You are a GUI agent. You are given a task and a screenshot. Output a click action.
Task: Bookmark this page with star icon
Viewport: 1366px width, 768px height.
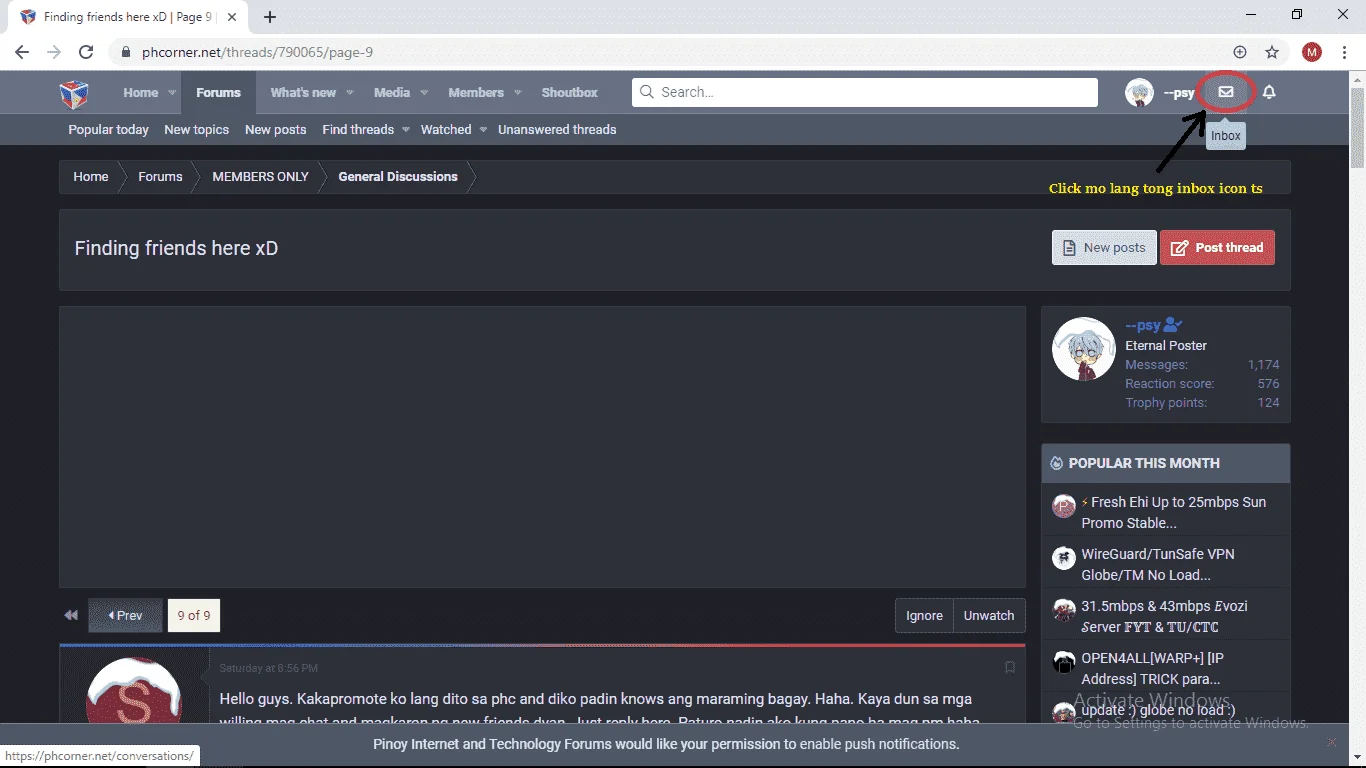pos(1272,52)
